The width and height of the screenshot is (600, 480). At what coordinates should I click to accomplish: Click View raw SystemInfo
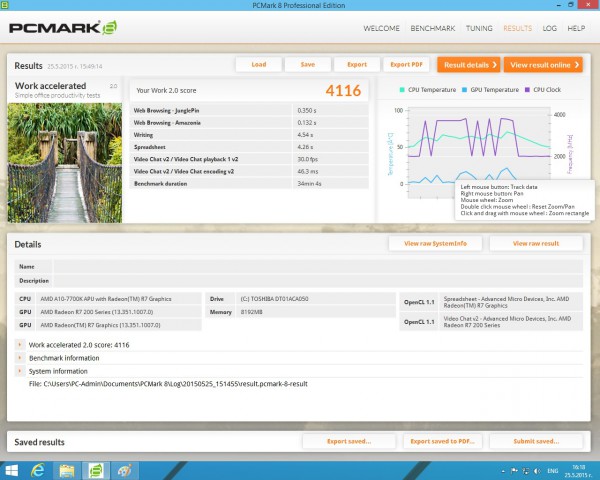tap(435, 243)
